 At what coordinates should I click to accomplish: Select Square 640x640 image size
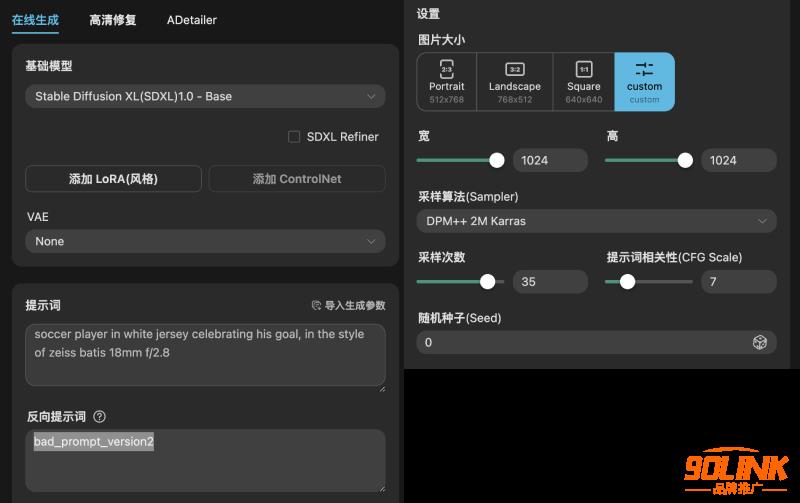coord(584,82)
